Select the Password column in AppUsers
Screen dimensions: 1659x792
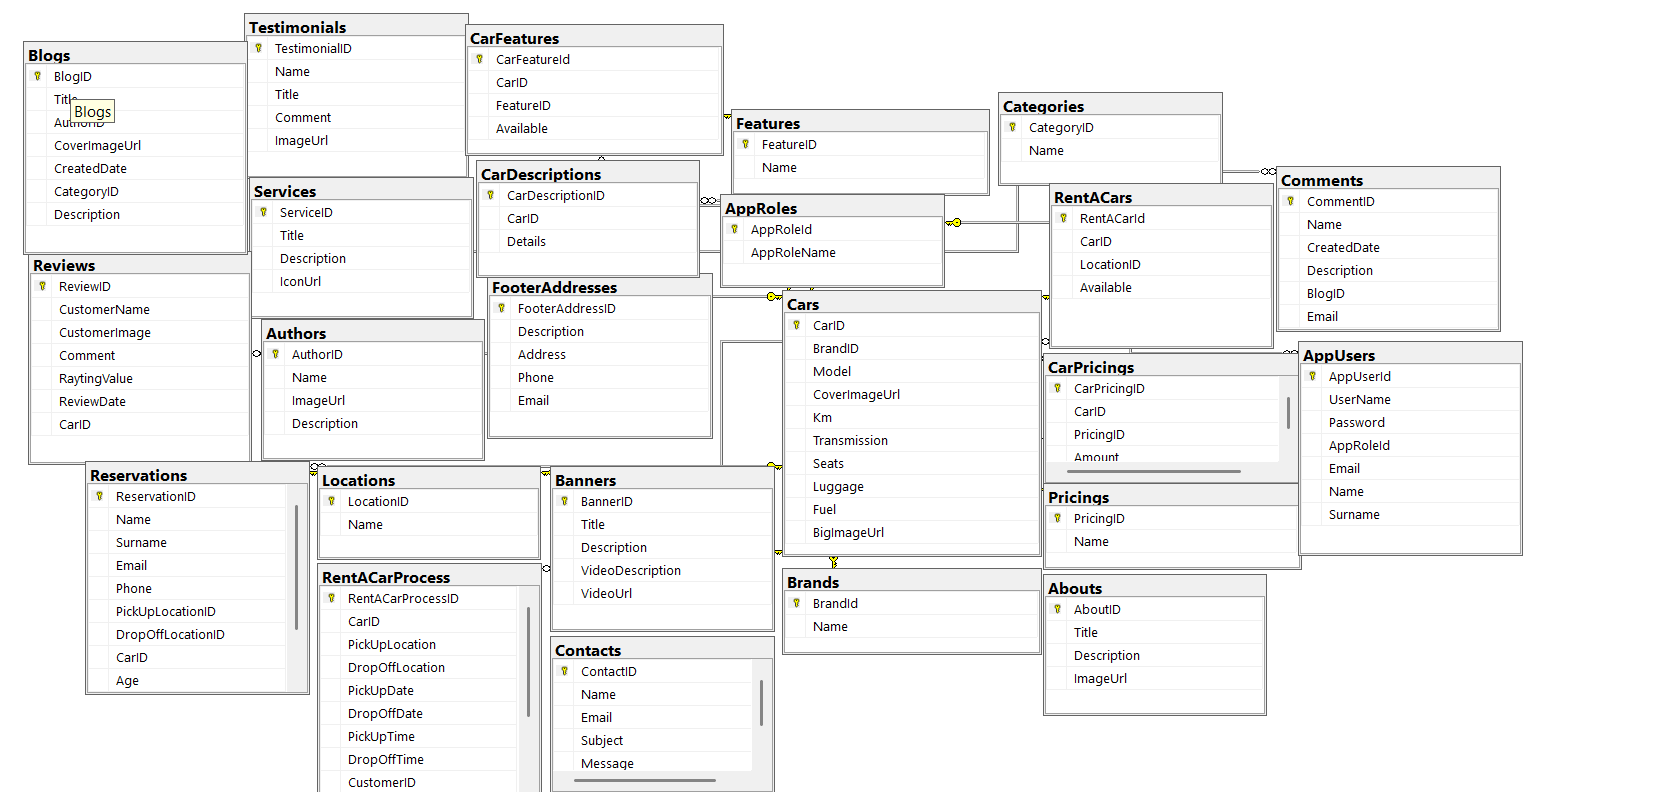(1356, 422)
